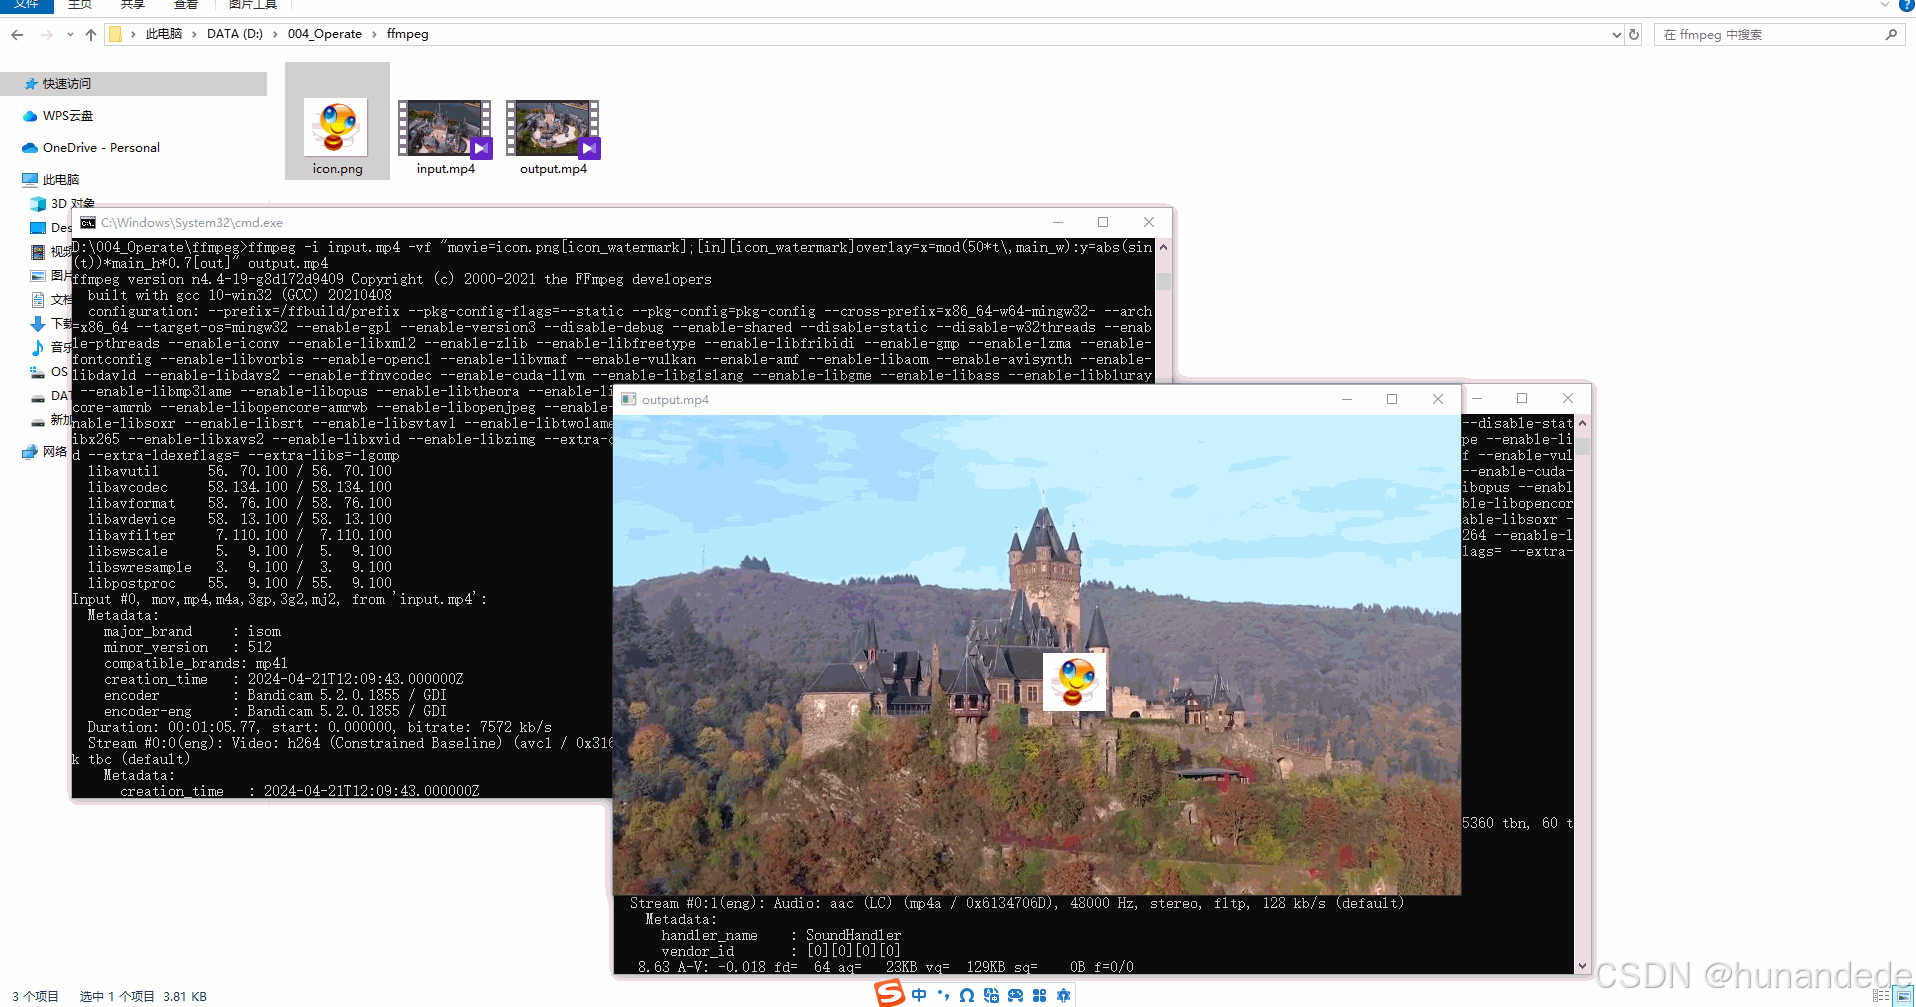This screenshot has width=1916, height=1007.
Task: Open the Sogou translation tool icon
Action: pyautogui.click(x=991, y=995)
